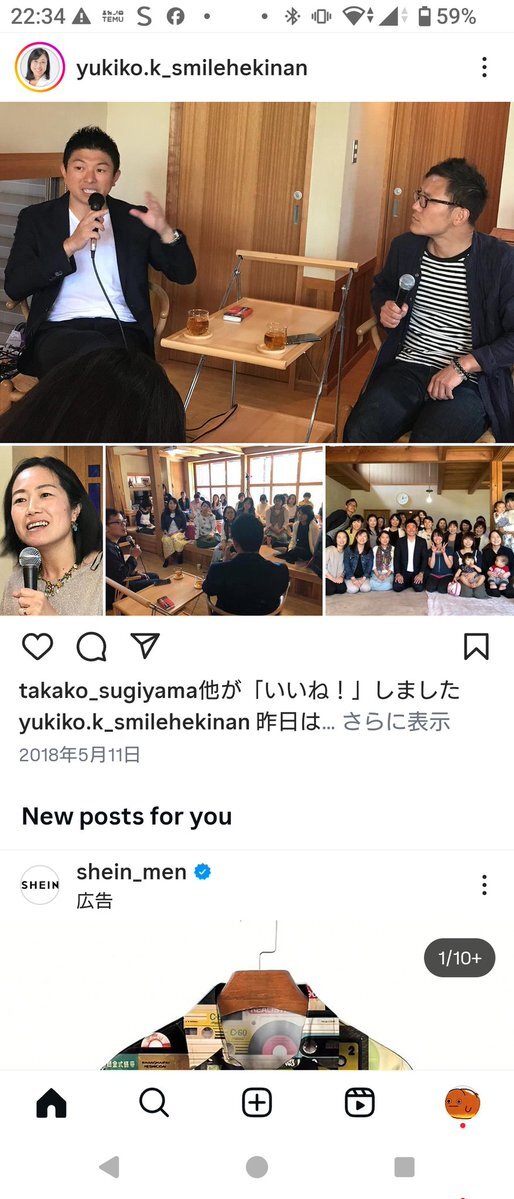The width and height of the screenshot is (514, 1199).
Task: Open the Search tab magnifier icon
Action: pyautogui.click(x=154, y=1103)
